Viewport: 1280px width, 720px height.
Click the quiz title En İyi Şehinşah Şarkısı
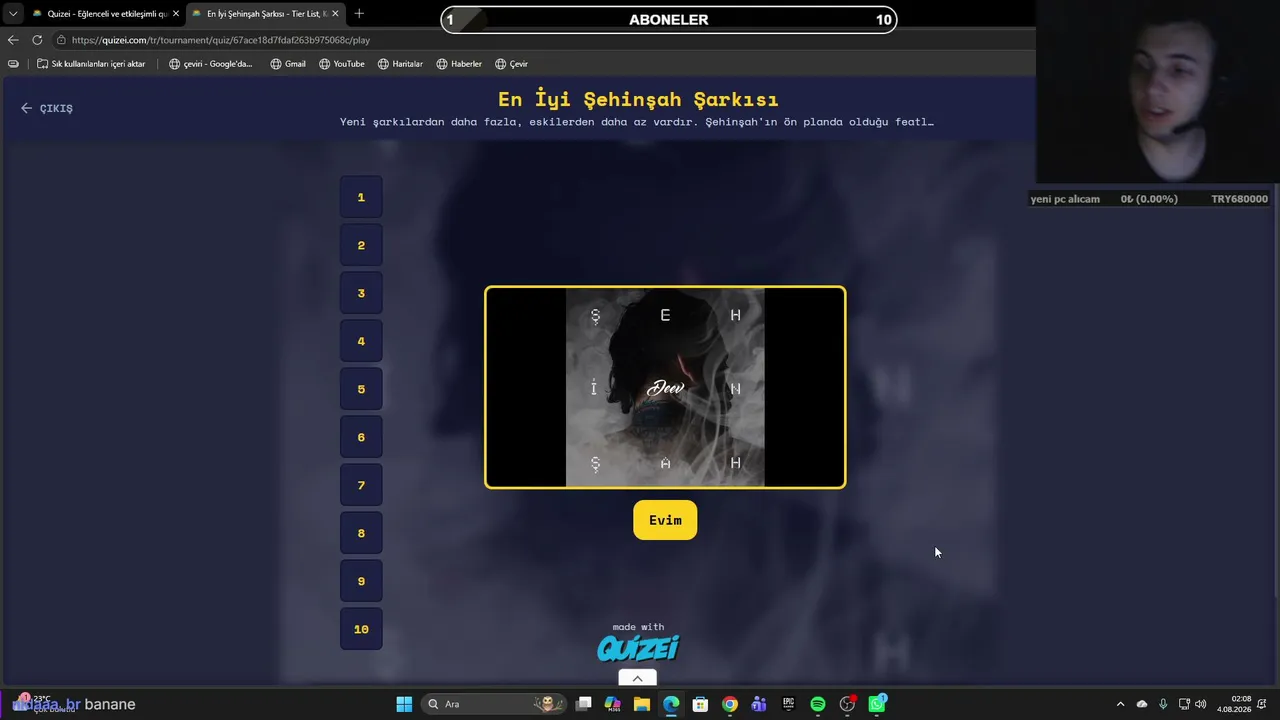[638, 99]
